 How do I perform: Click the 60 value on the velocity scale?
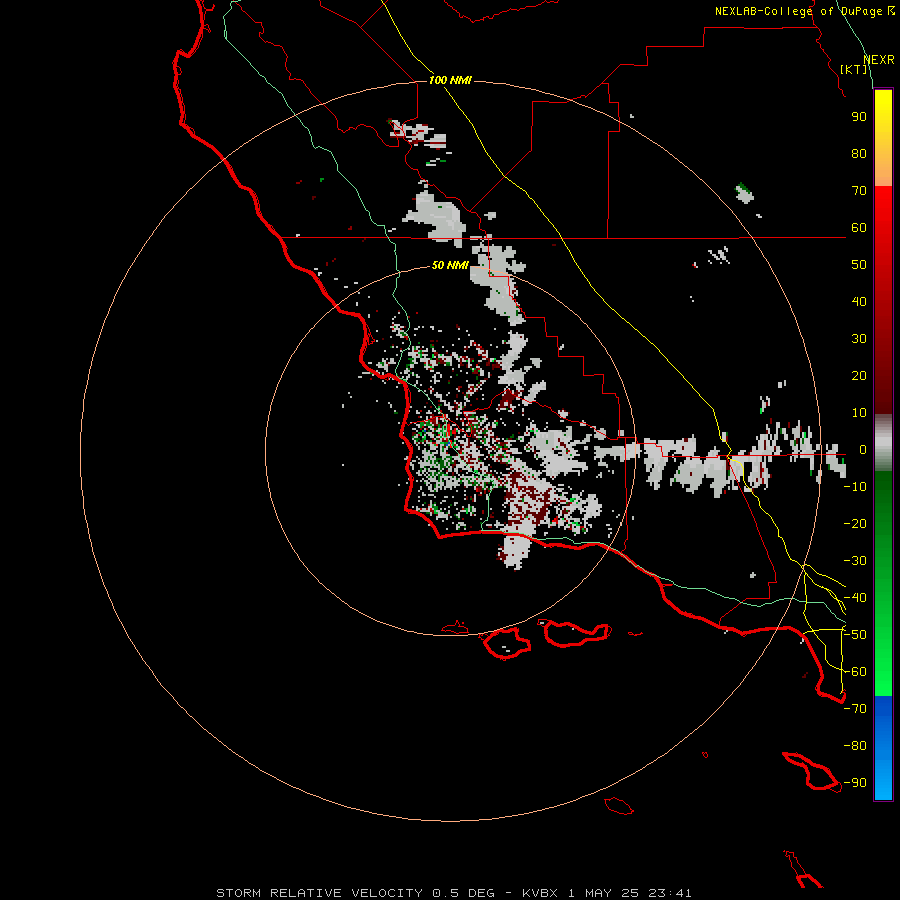pos(859,228)
